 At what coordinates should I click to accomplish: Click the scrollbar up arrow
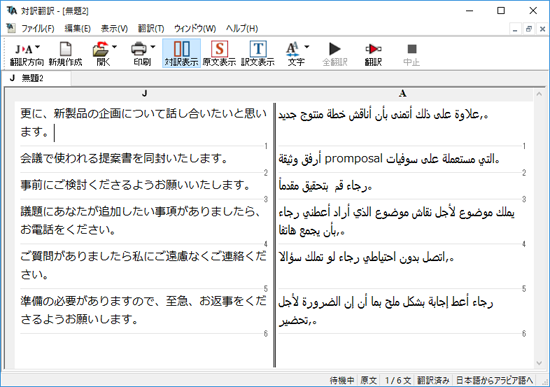coord(539,94)
